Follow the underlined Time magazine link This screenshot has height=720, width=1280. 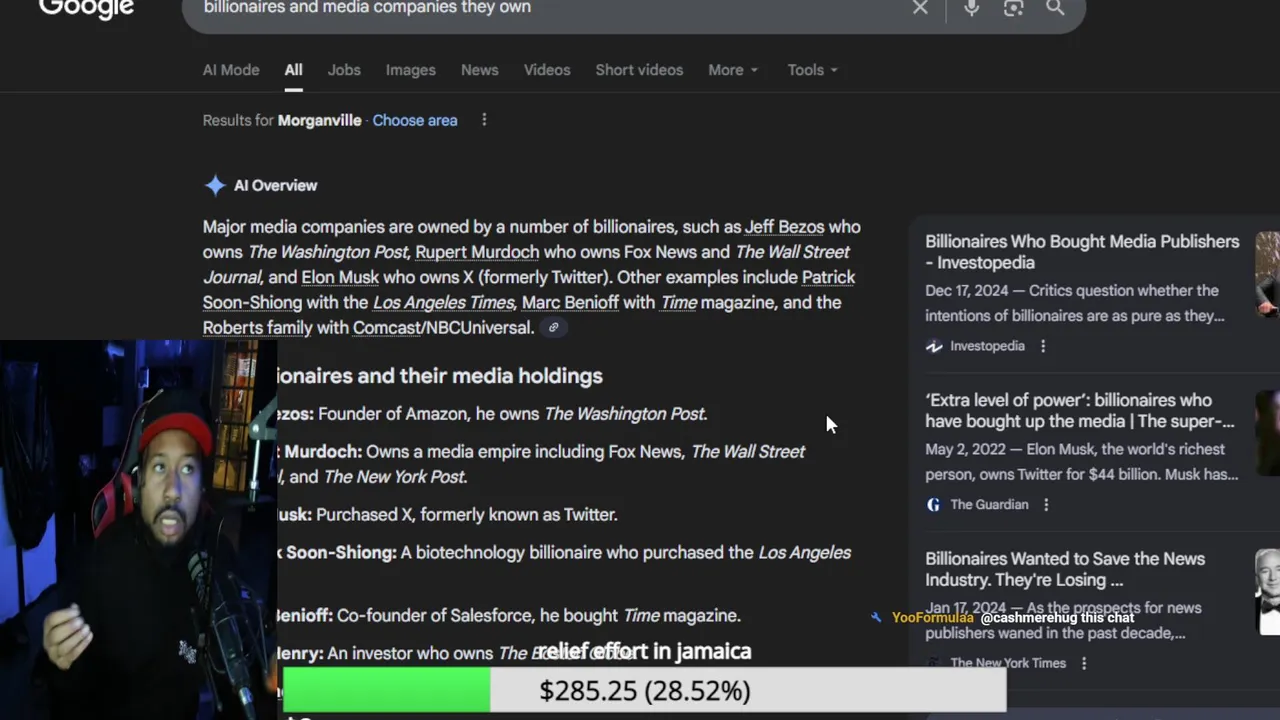point(678,302)
